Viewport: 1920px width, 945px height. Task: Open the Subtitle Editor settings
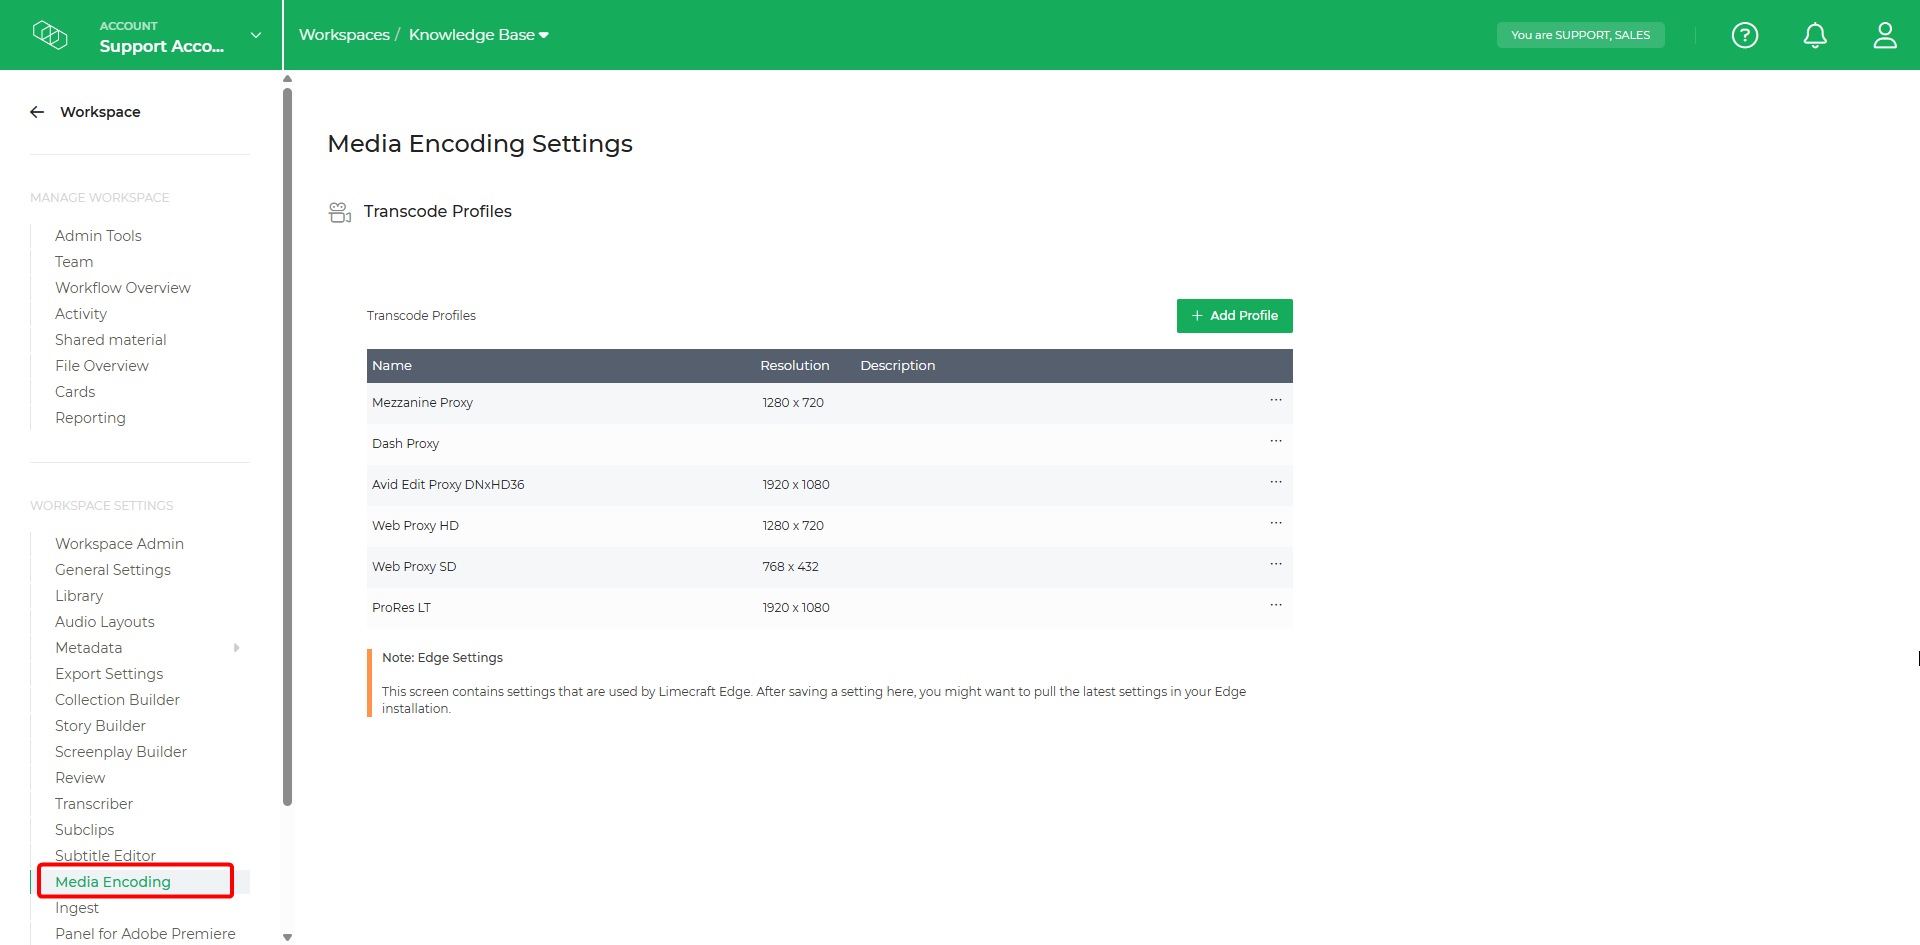[x=105, y=855]
